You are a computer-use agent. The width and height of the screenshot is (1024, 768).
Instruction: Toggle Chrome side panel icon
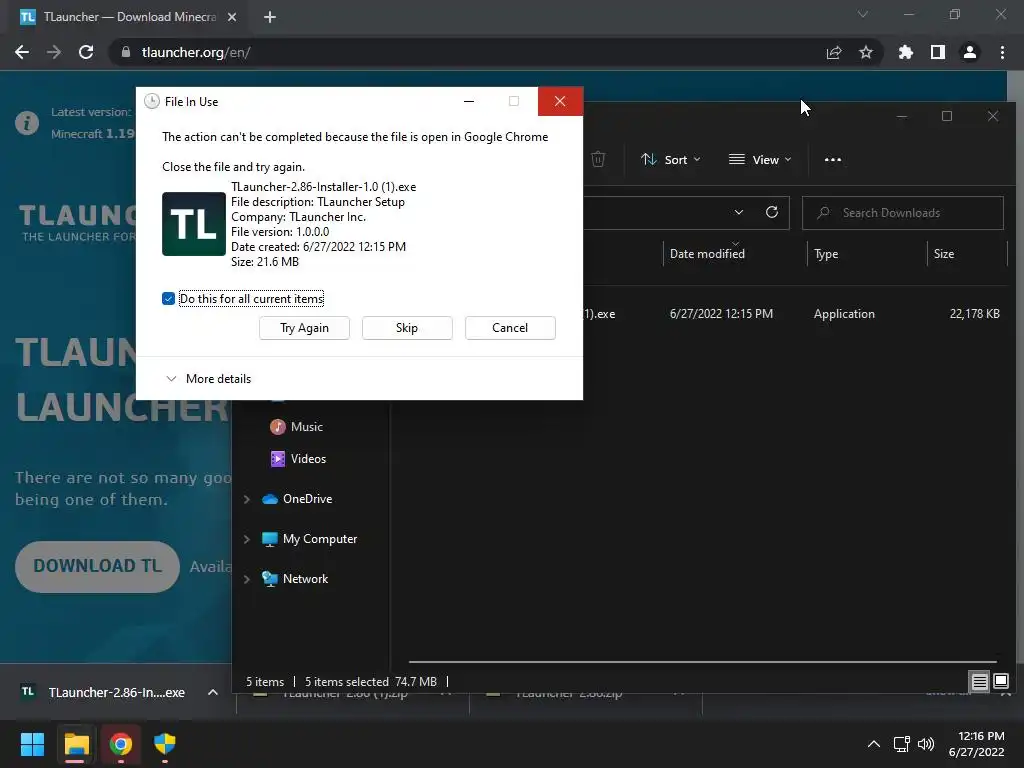tap(938, 52)
